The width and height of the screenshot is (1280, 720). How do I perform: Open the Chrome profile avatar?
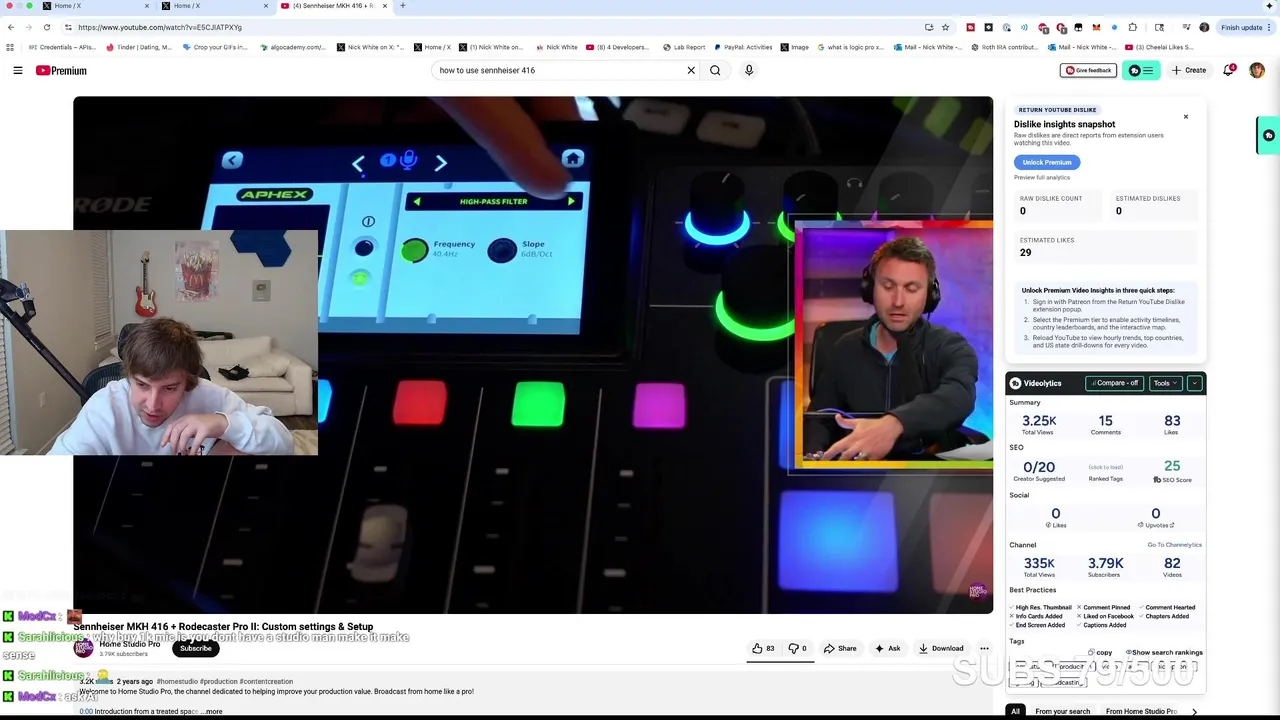coord(1204,27)
